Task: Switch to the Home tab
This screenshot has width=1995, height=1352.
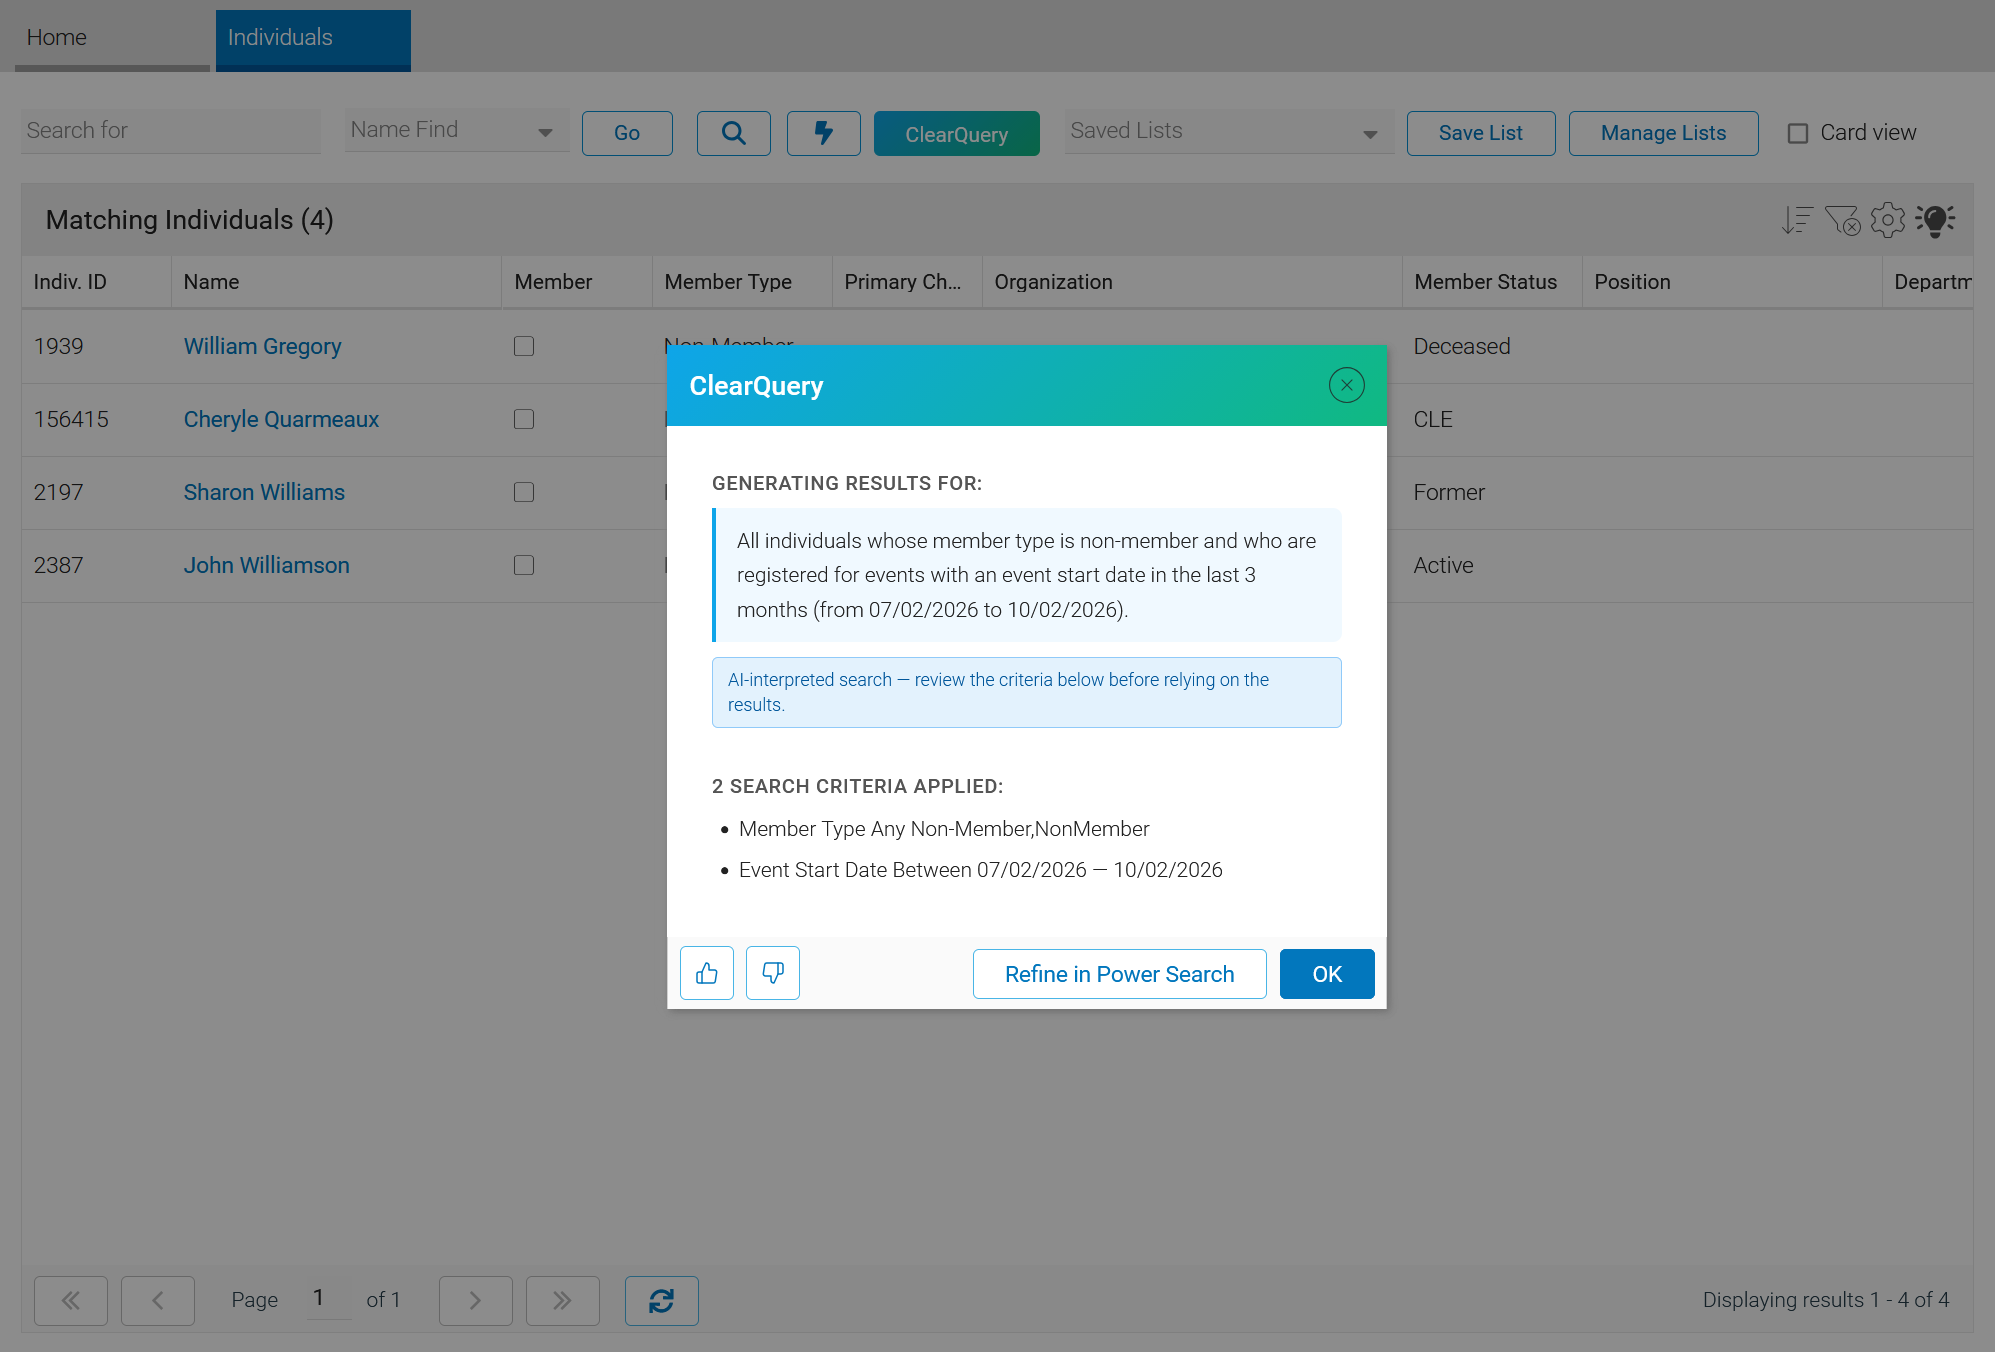Action: [112, 39]
